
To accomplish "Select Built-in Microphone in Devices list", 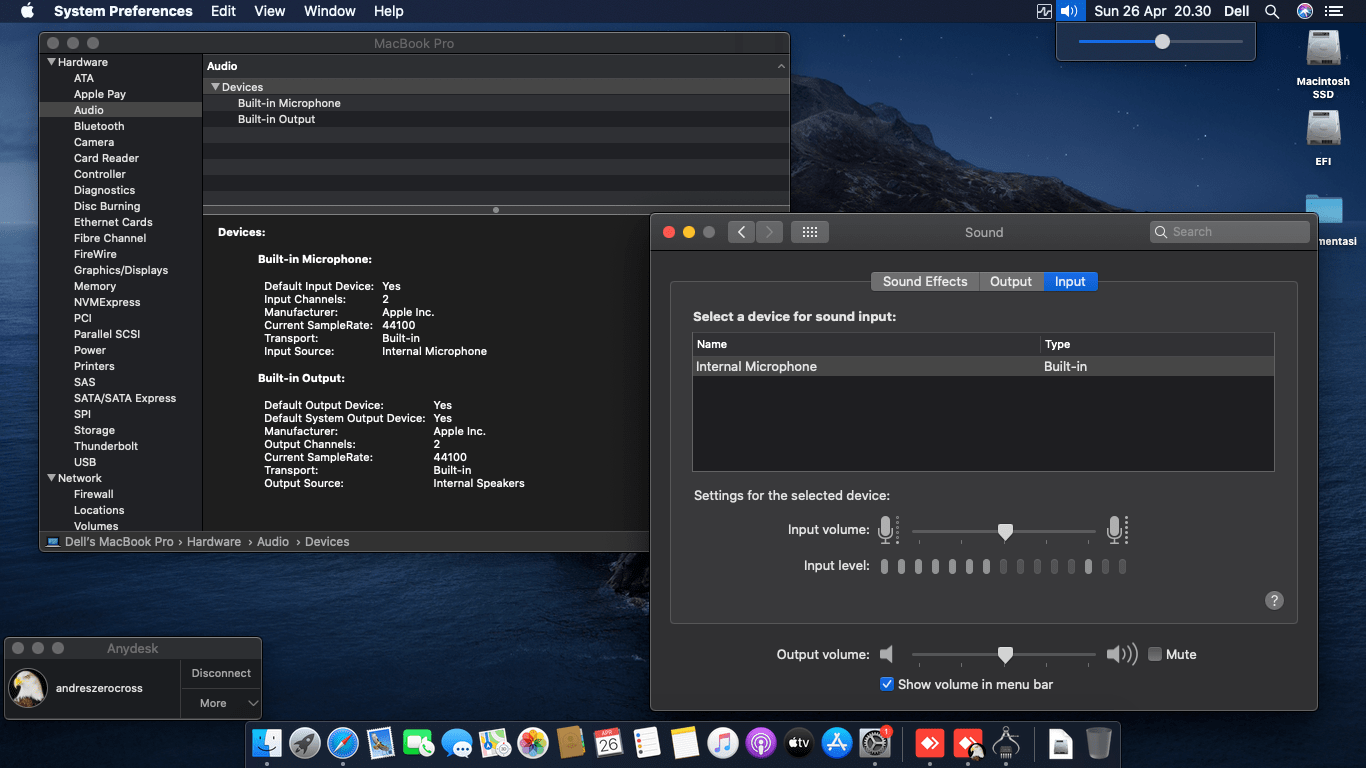I will [289, 103].
